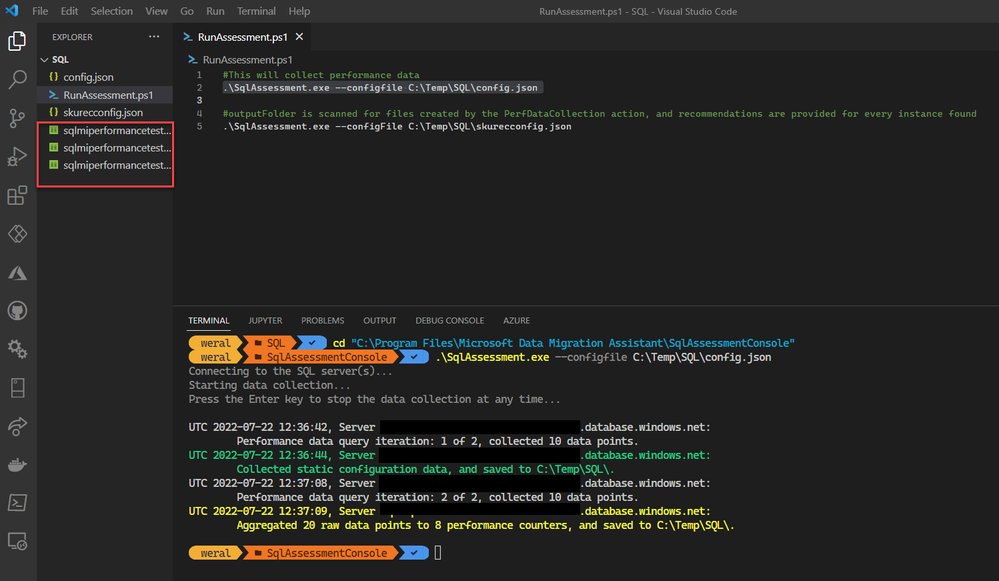Viewport: 999px width, 581px height.
Task: Click the PowerShell icon beside RunAssessment.ps1 in Explorer
Action: tap(54, 95)
